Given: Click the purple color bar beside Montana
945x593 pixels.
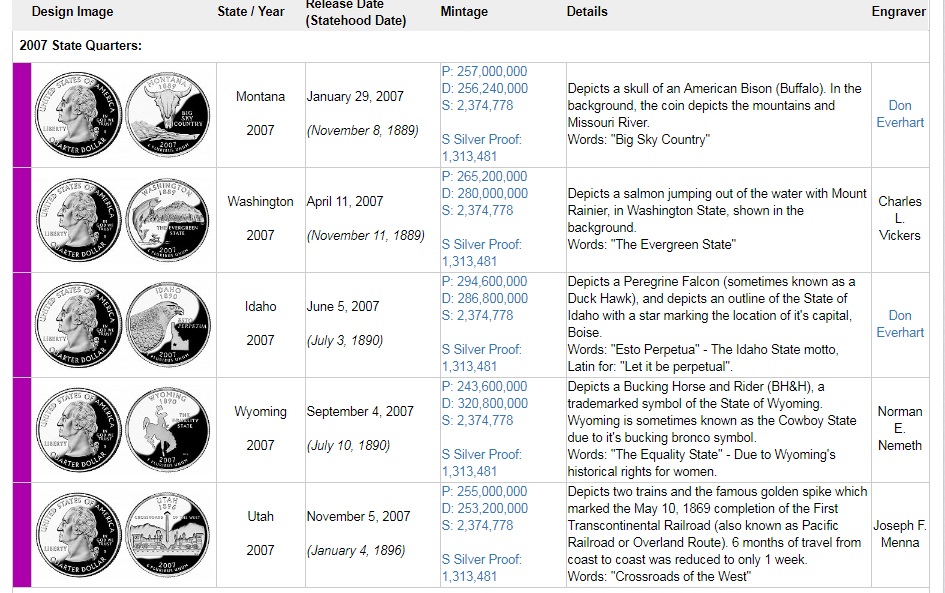Looking at the screenshot, I should (x=22, y=115).
